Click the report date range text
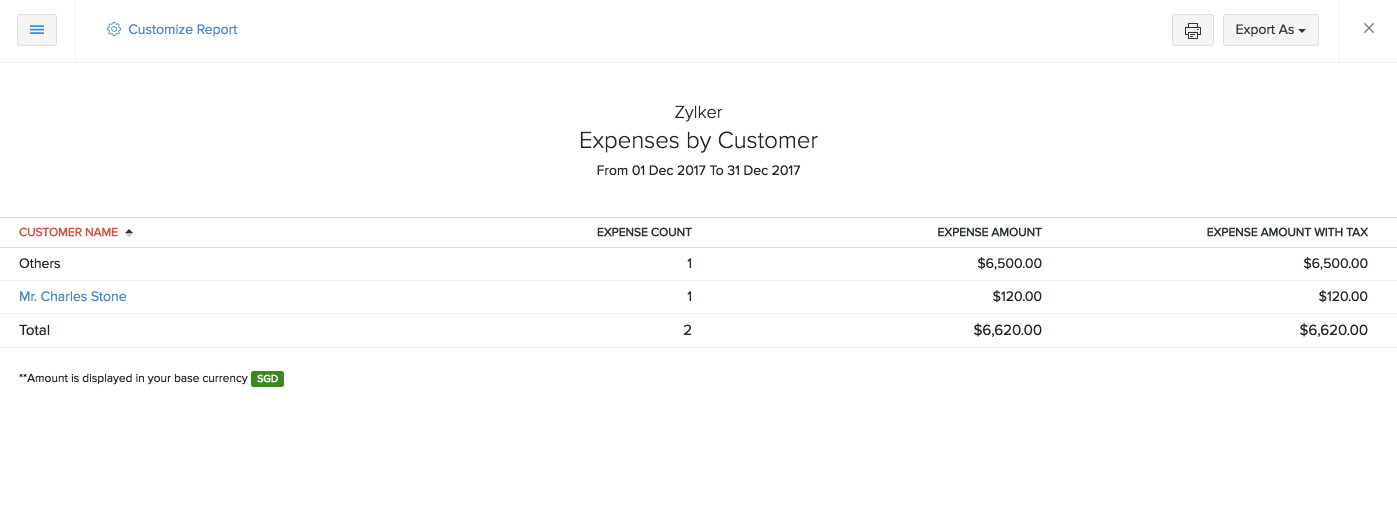Screen dimensions: 1397x525 698,171
